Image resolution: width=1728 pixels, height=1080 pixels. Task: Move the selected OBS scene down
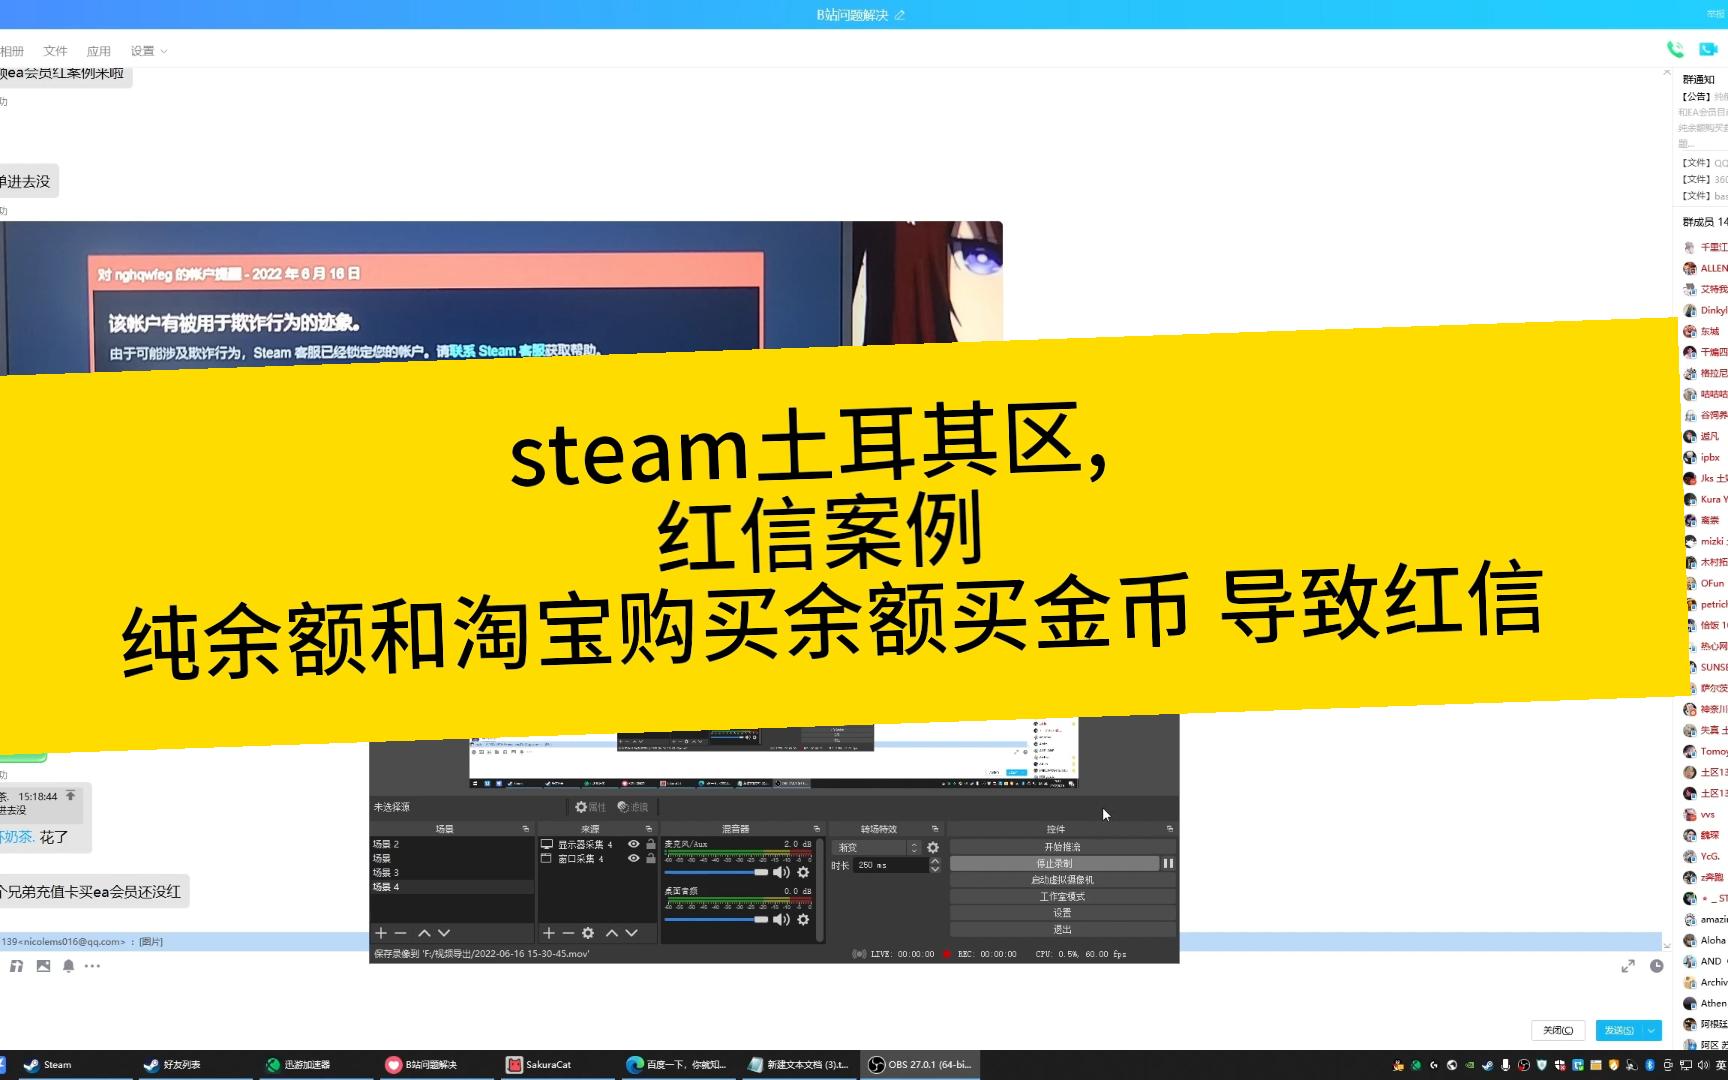point(444,933)
